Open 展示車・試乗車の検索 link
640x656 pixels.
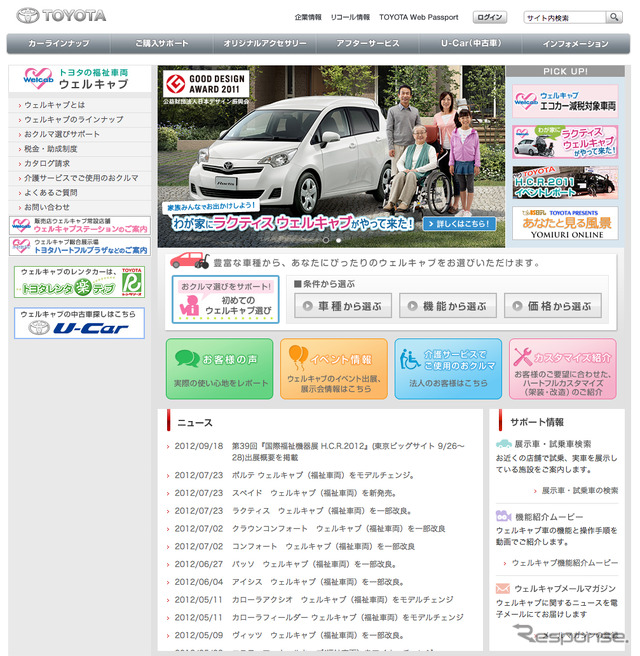[580, 490]
